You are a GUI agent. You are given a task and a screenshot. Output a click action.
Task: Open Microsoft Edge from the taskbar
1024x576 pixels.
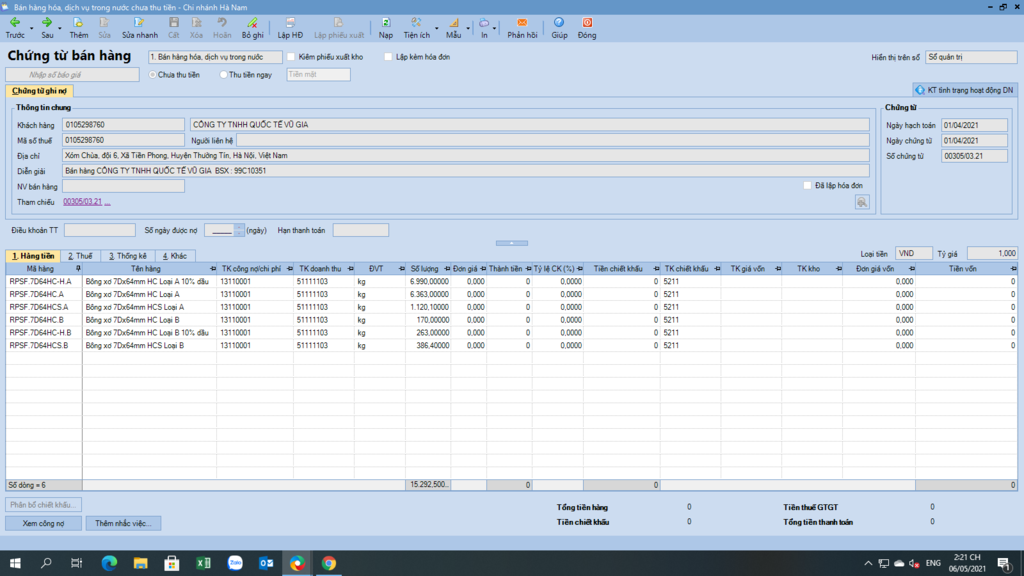coord(109,563)
